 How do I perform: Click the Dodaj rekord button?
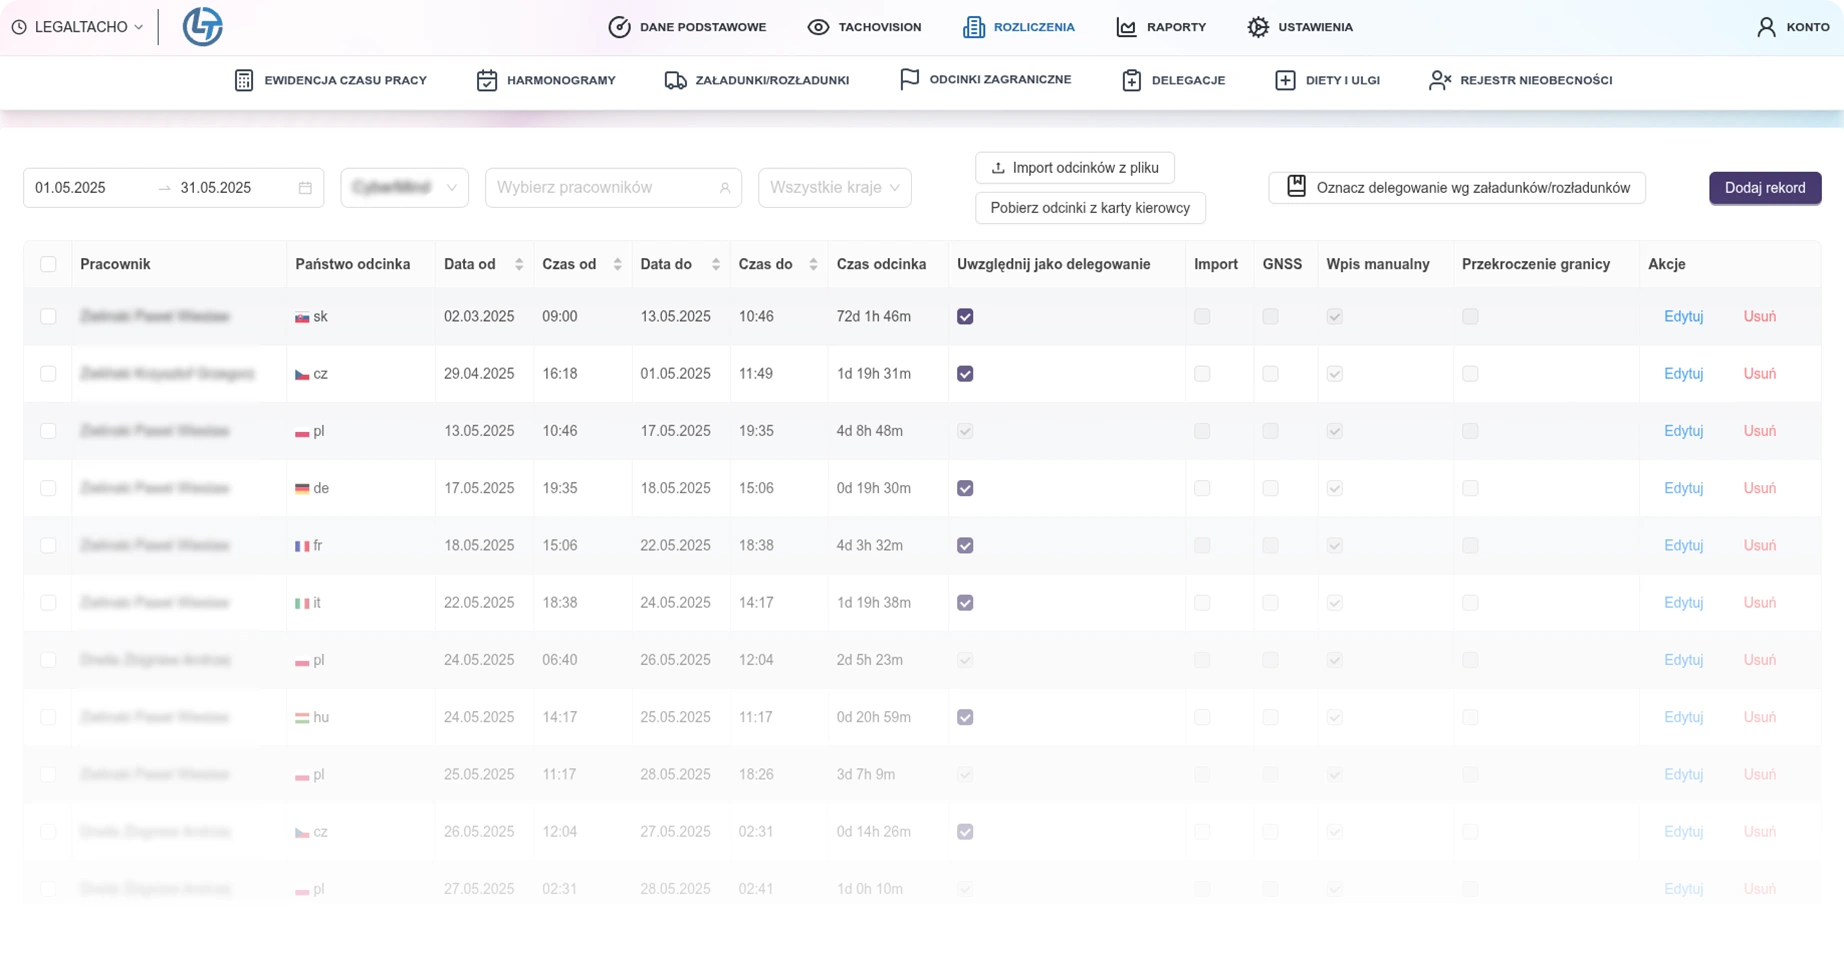(1764, 188)
